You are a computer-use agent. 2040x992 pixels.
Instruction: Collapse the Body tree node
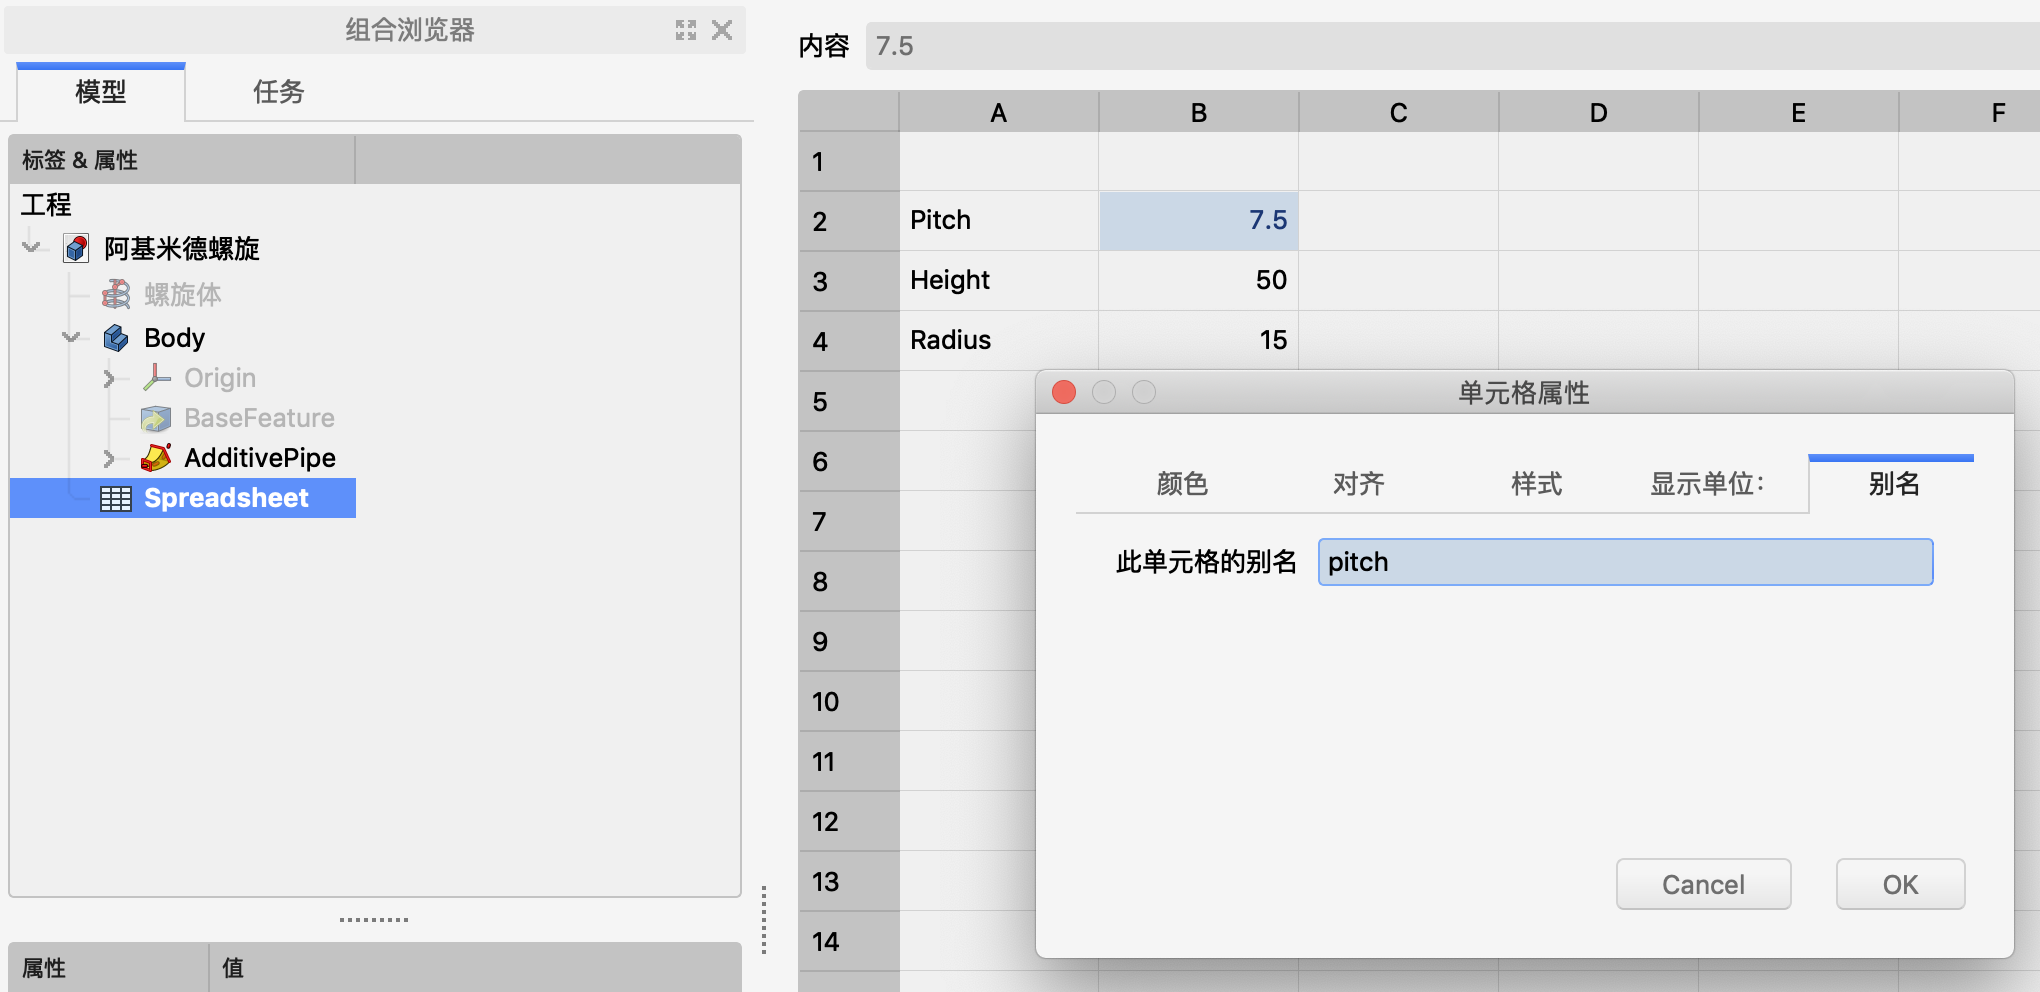point(71,338)
